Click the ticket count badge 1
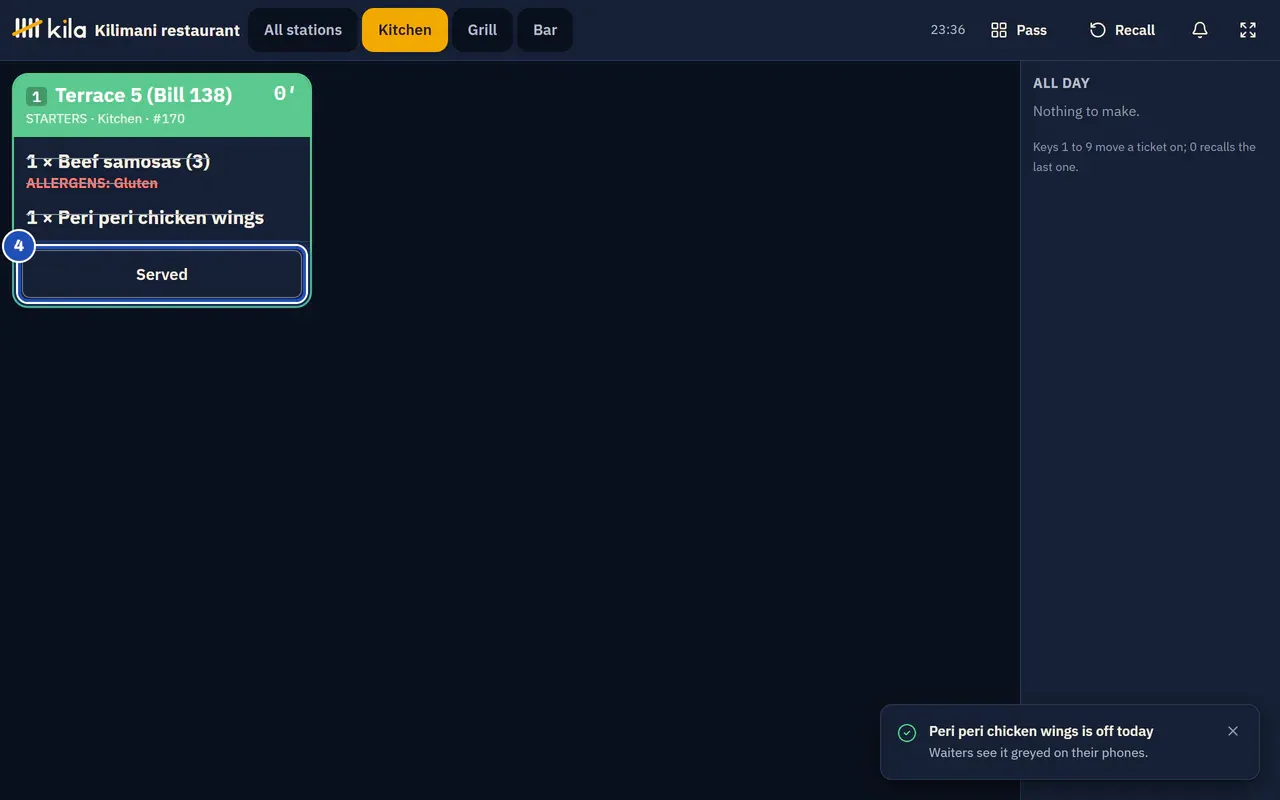The width and height of the screenshot is (1280, 800). tap(36, 97)
